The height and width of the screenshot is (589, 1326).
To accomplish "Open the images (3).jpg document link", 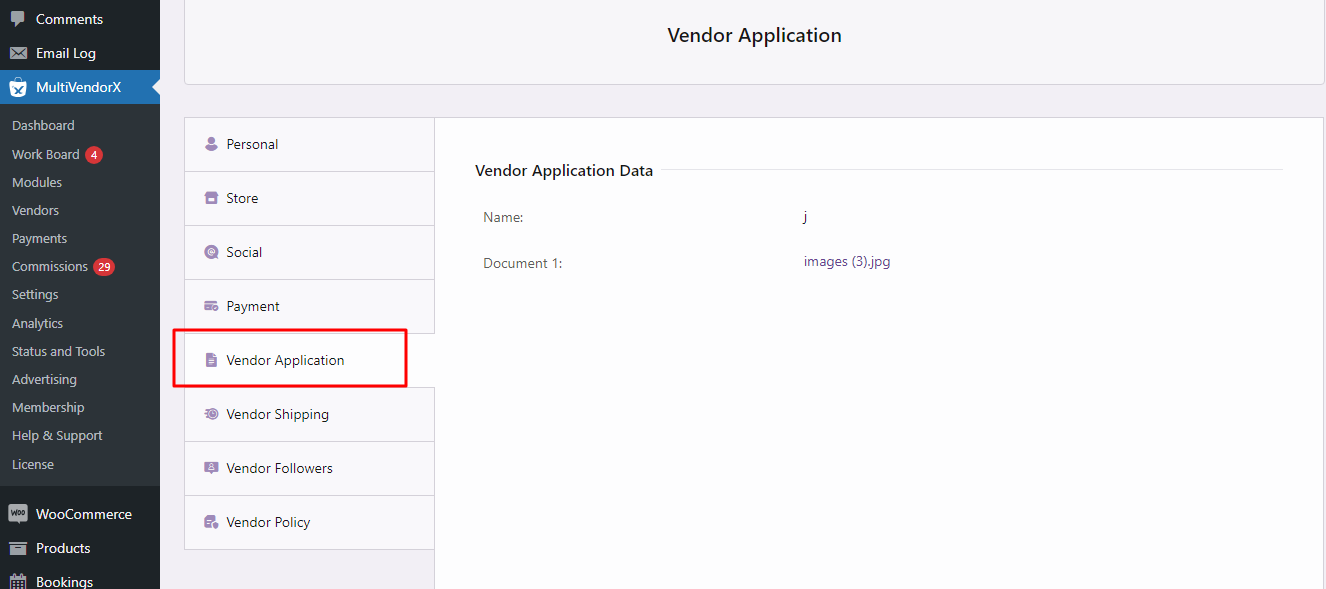I will (x=847, y=262).
